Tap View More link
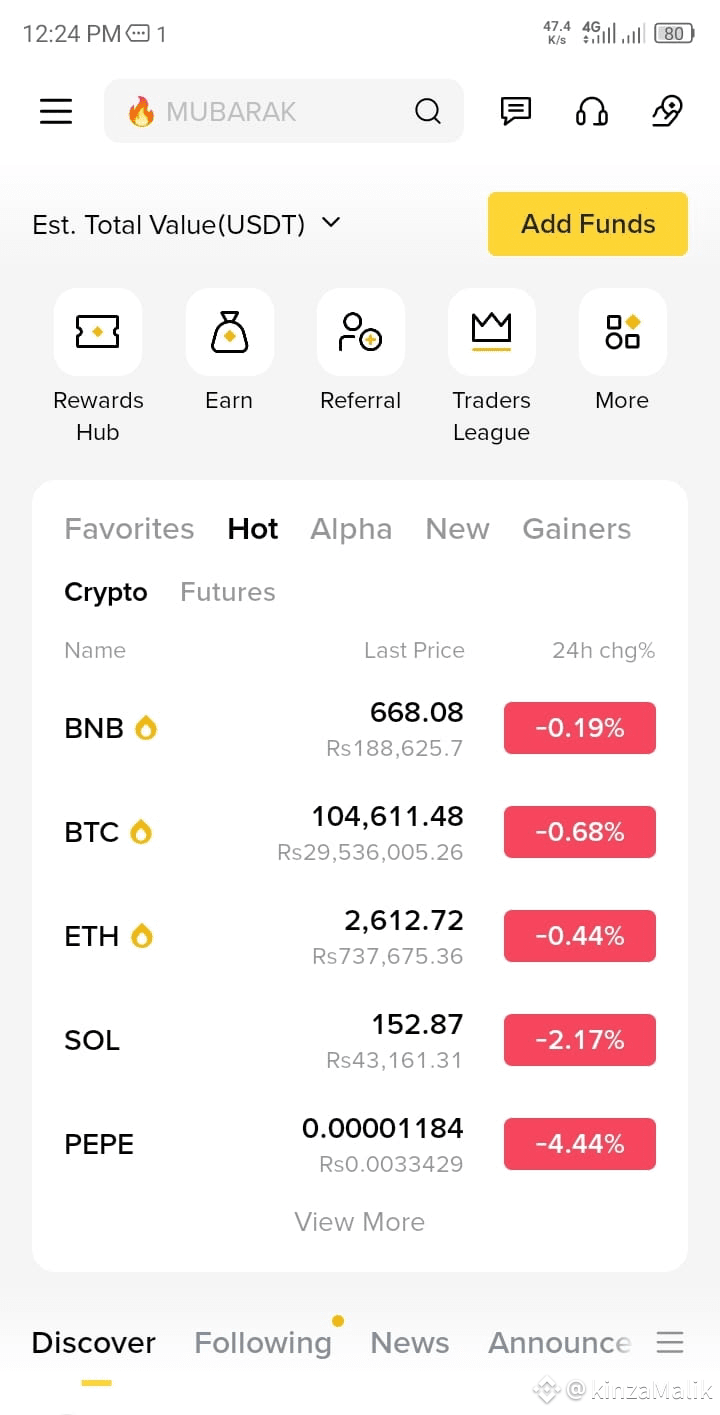 click(360, 1222)
